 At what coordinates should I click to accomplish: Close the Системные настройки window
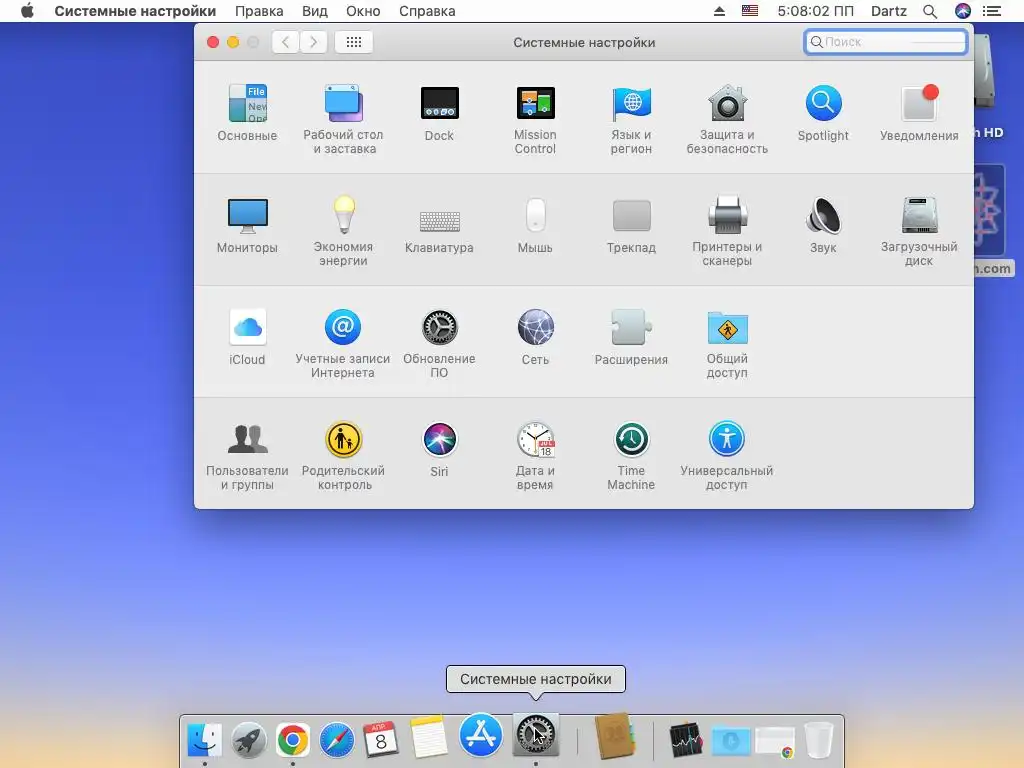[213, 42]
